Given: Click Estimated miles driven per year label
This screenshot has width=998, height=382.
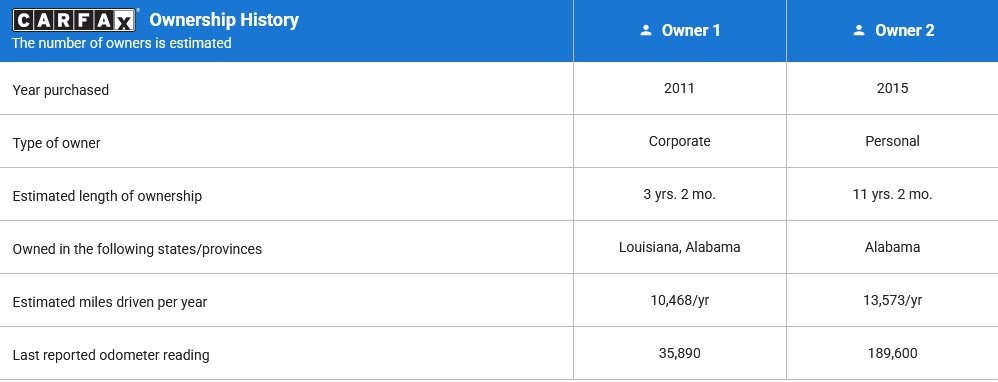Looking at the screenshot, I should point(109,302).
